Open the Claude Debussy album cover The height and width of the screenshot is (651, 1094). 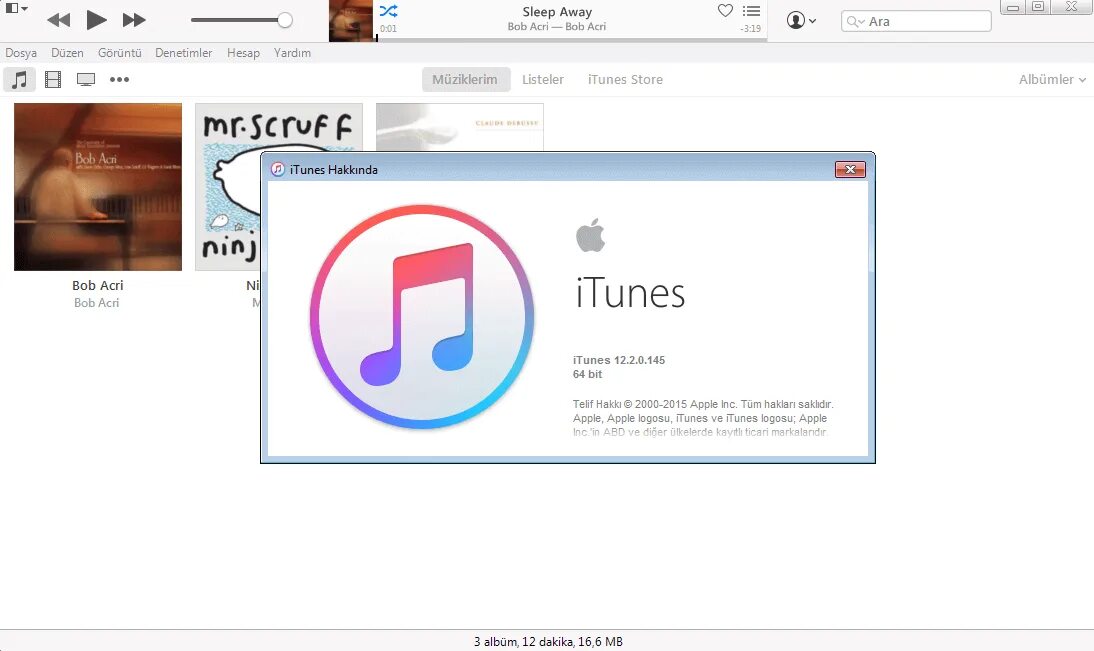click(460, 127)
